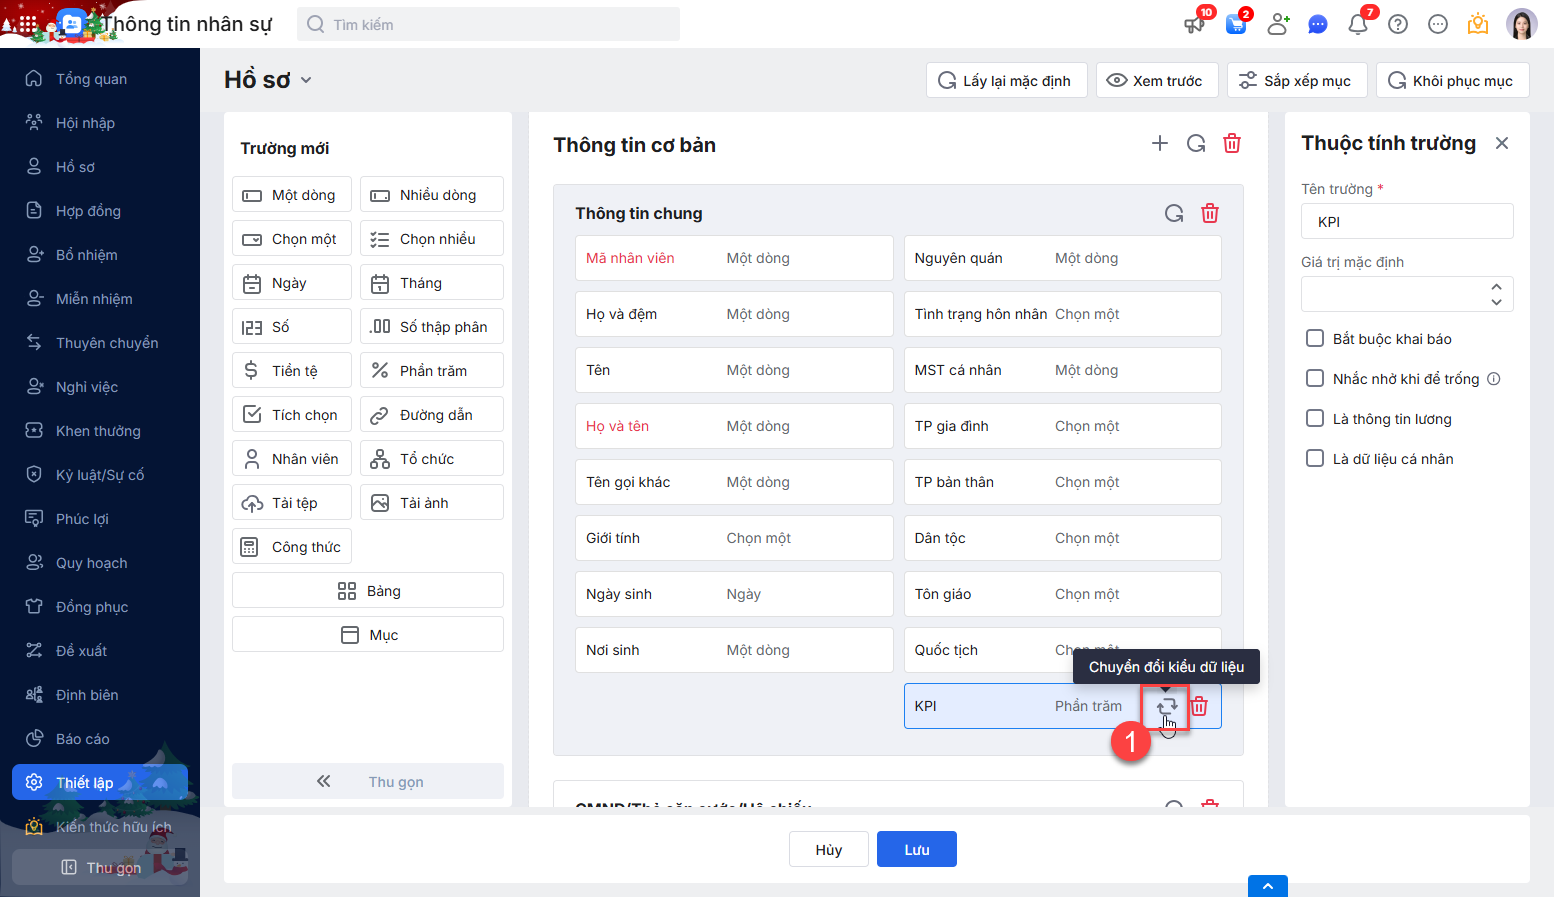Navigate to Khen thưởng menu
1554x897 pixels.
click(x=100, y=430)
